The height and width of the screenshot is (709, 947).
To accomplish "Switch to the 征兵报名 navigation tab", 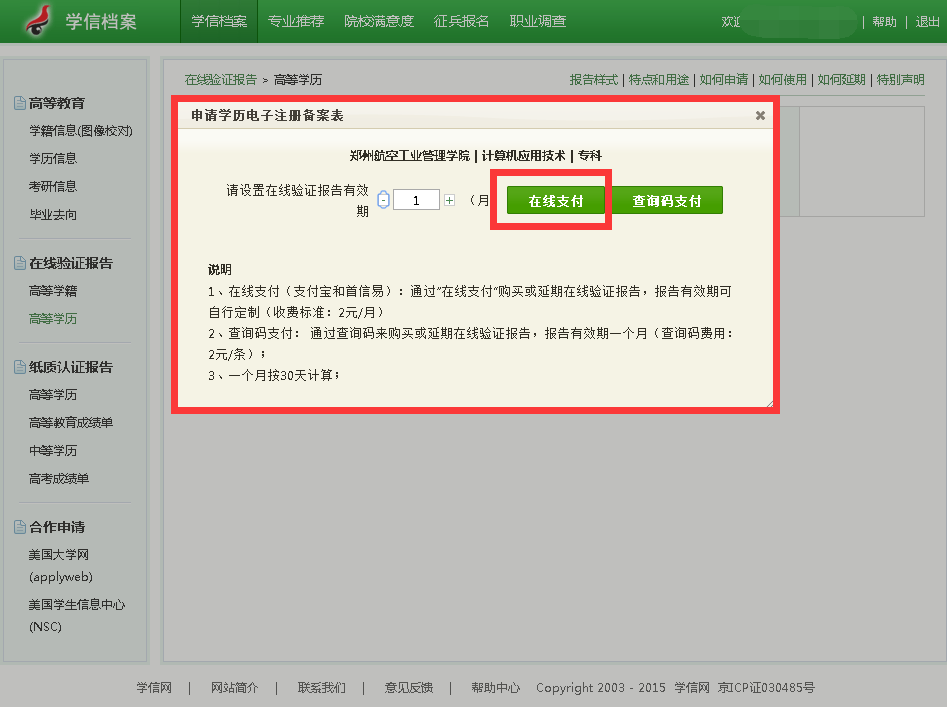I will [x=462, y=21].
